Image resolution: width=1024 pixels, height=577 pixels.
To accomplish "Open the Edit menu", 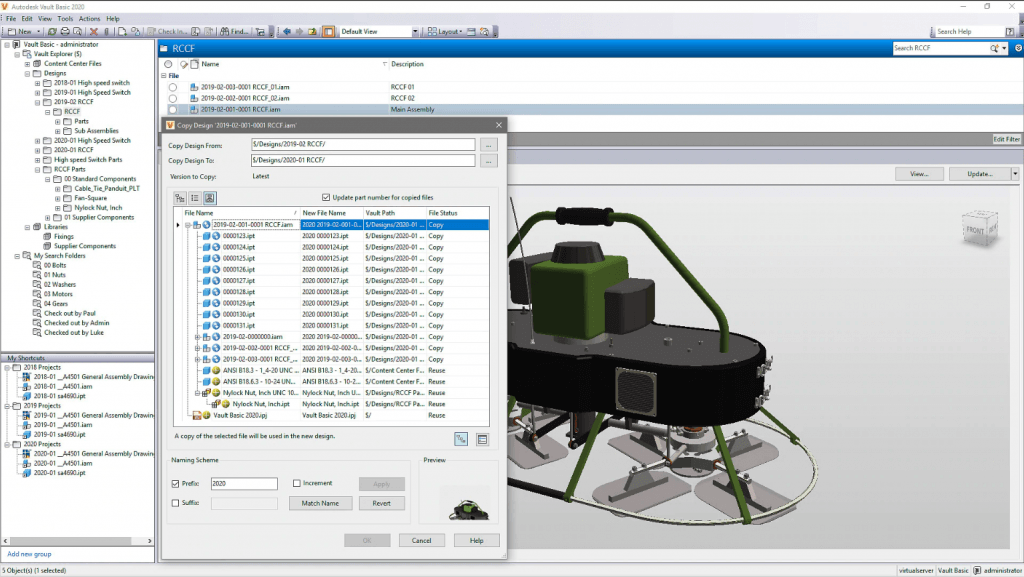I will [27, 19].
